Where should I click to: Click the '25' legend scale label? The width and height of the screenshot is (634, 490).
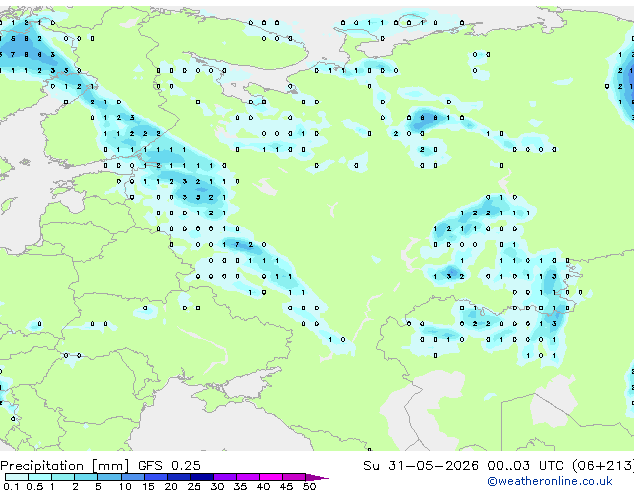click(x=194, y=486)
